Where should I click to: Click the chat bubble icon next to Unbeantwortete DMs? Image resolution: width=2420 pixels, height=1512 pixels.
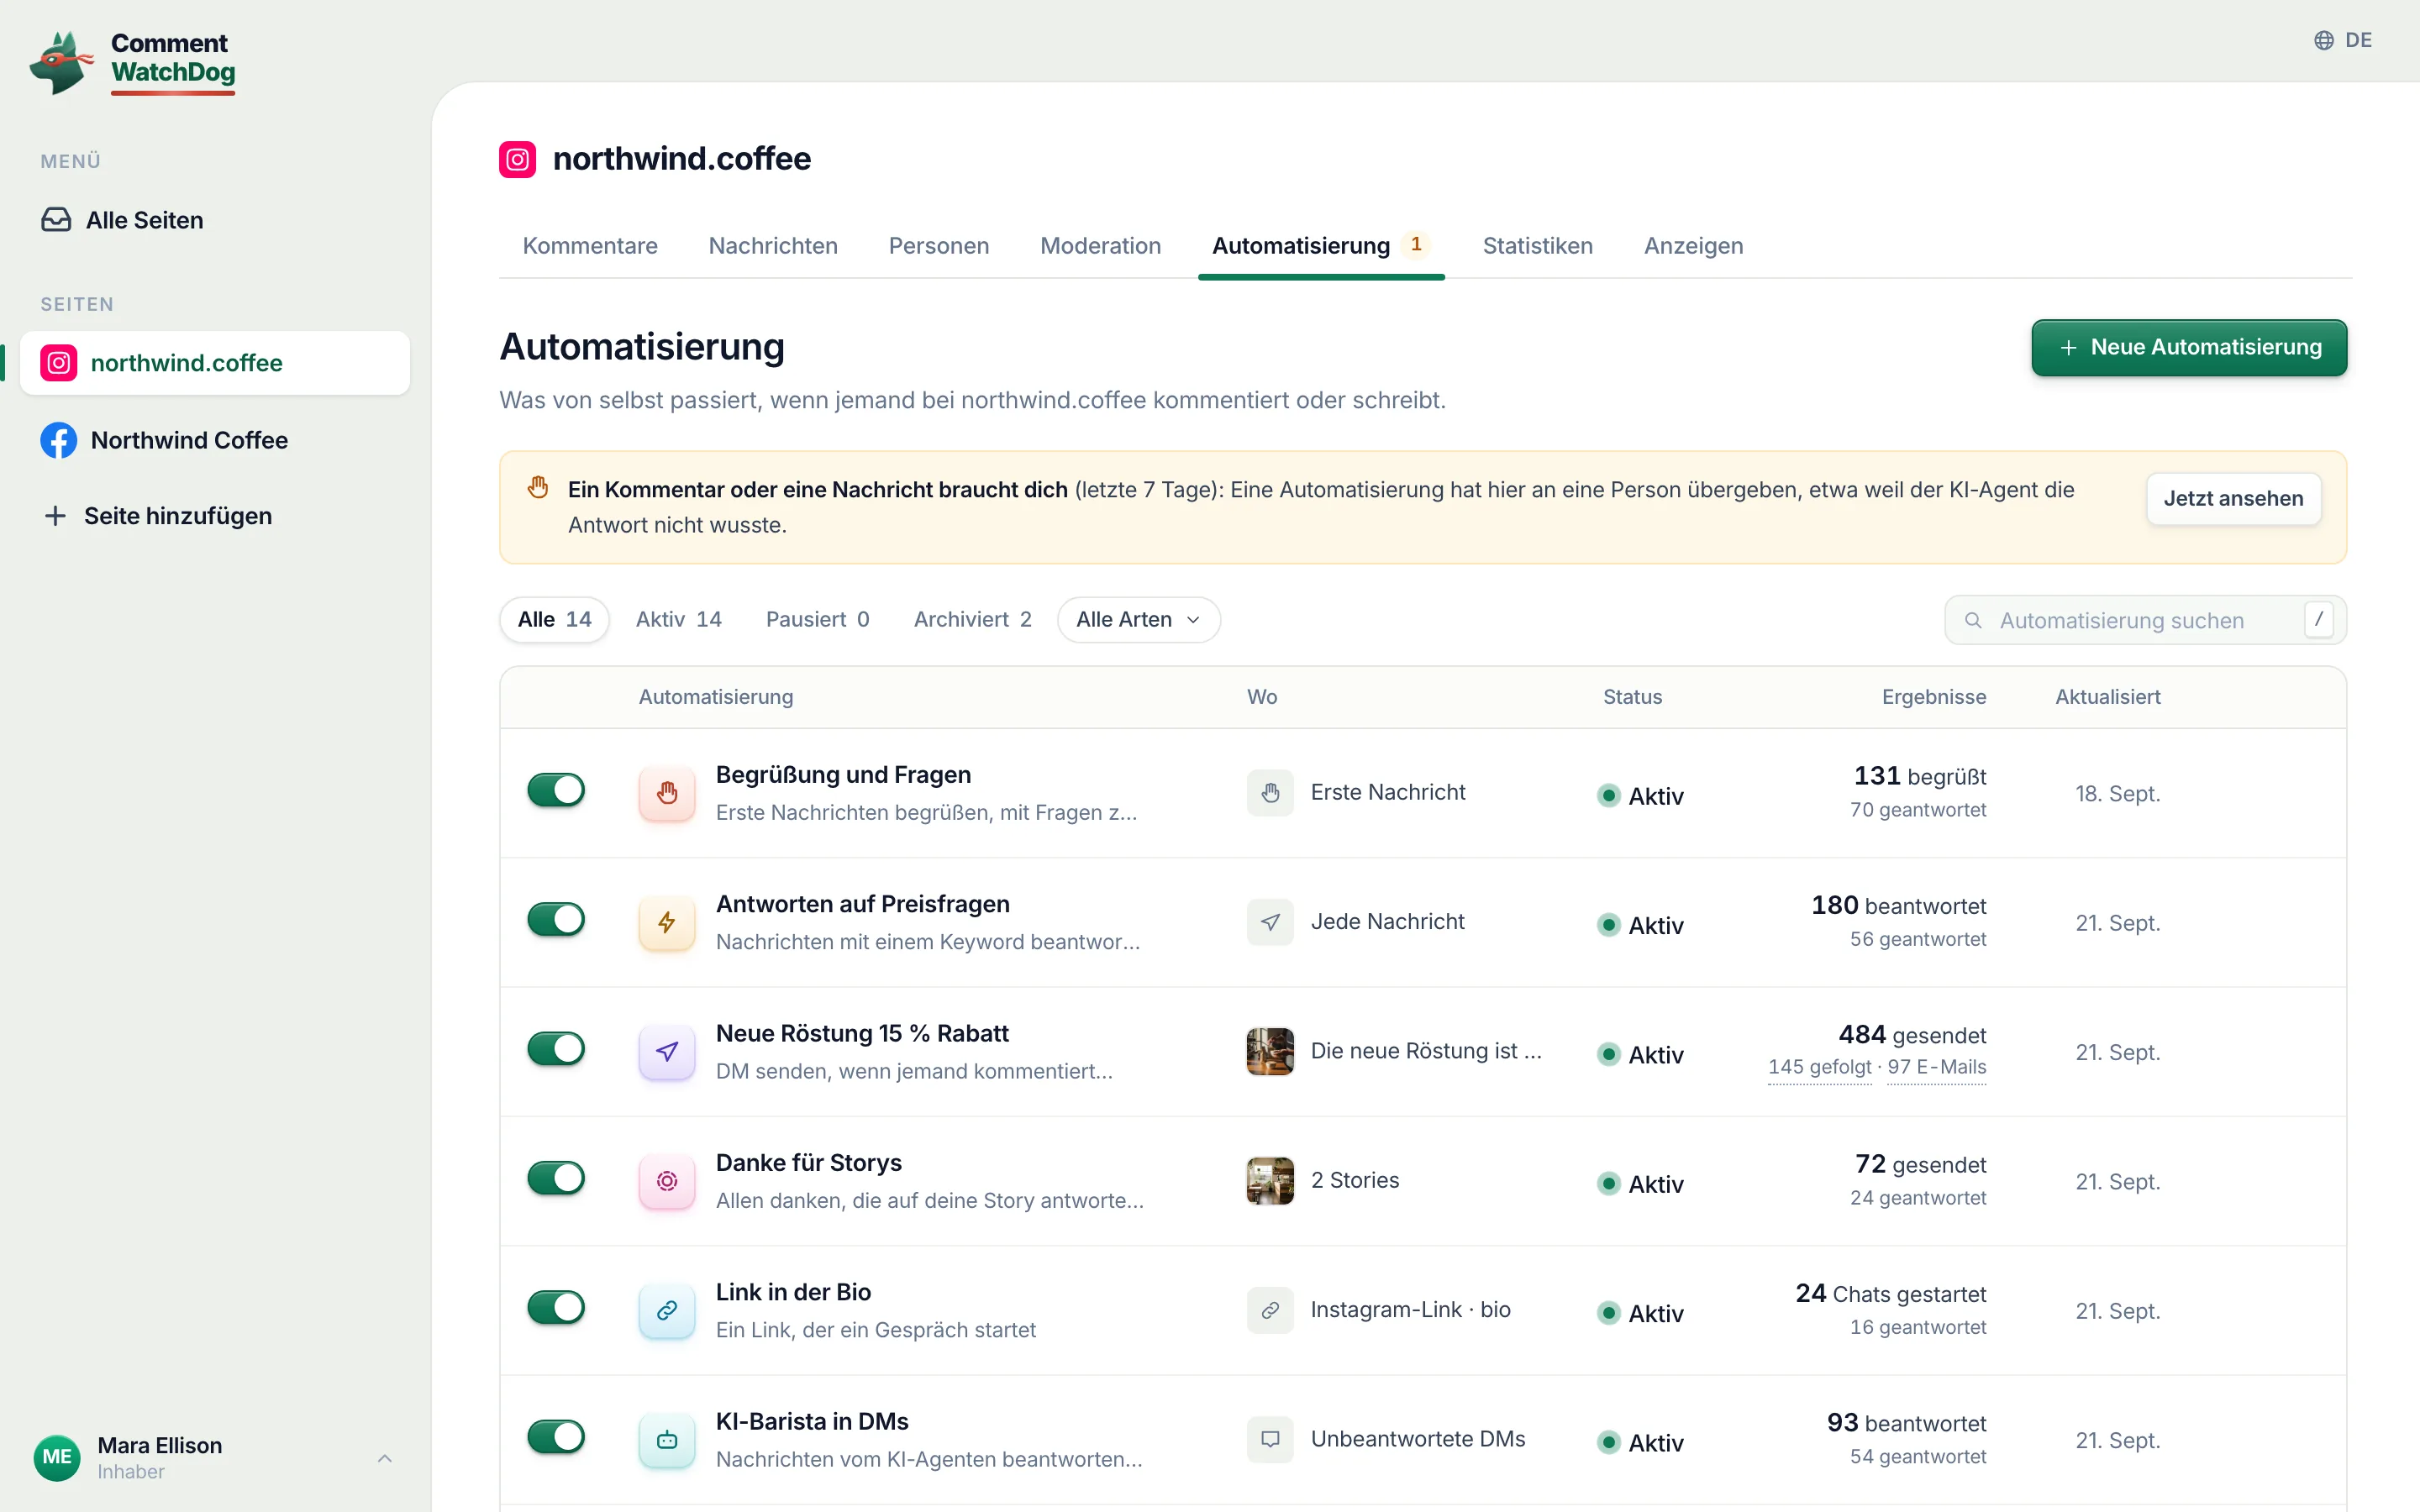pyautogui.click(x=1270, y=1440)
